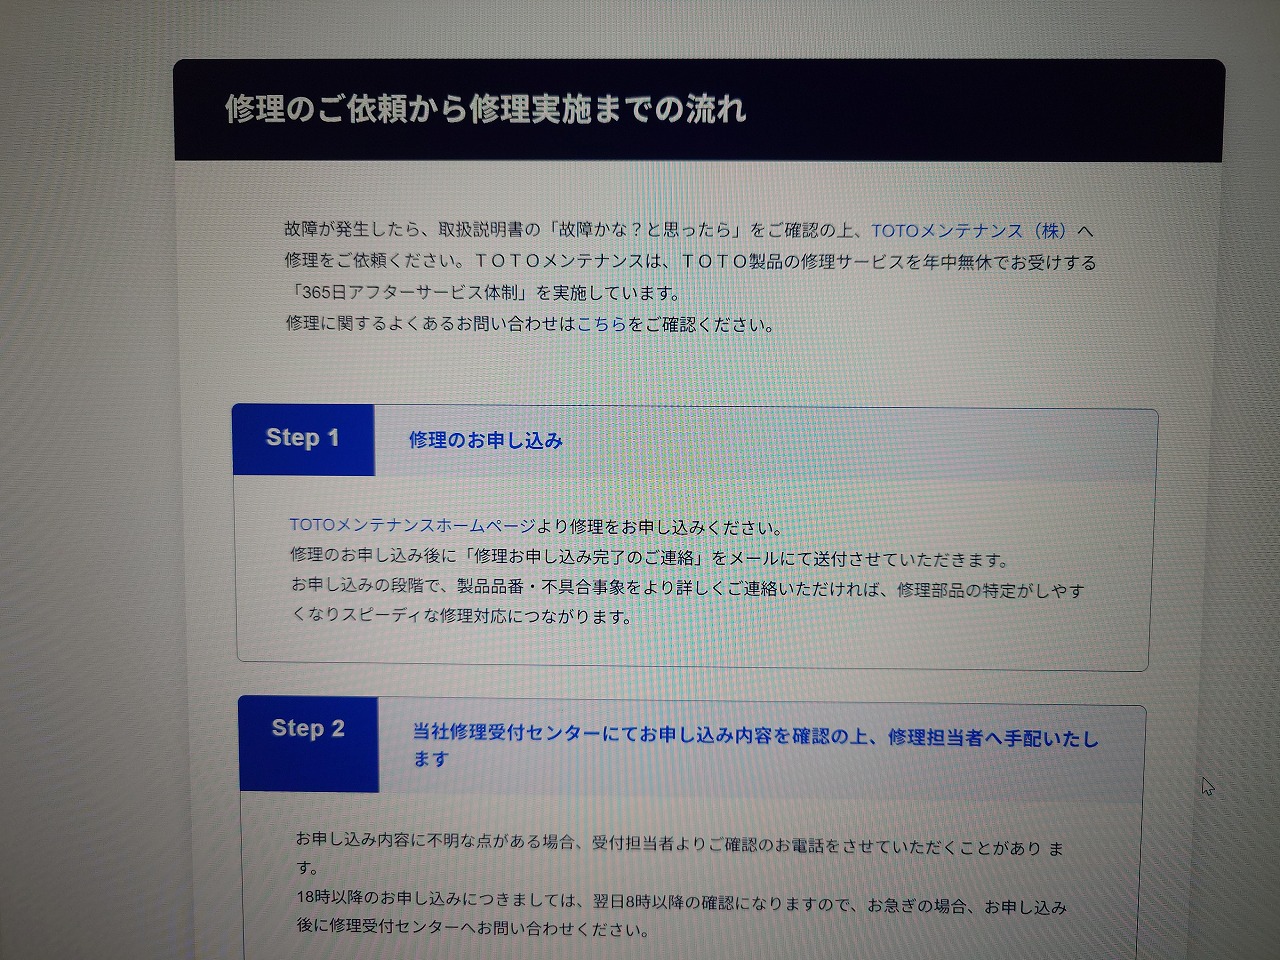
Task: Click the line starting お申し込みの段階で
Action: (x=686, y=589)
